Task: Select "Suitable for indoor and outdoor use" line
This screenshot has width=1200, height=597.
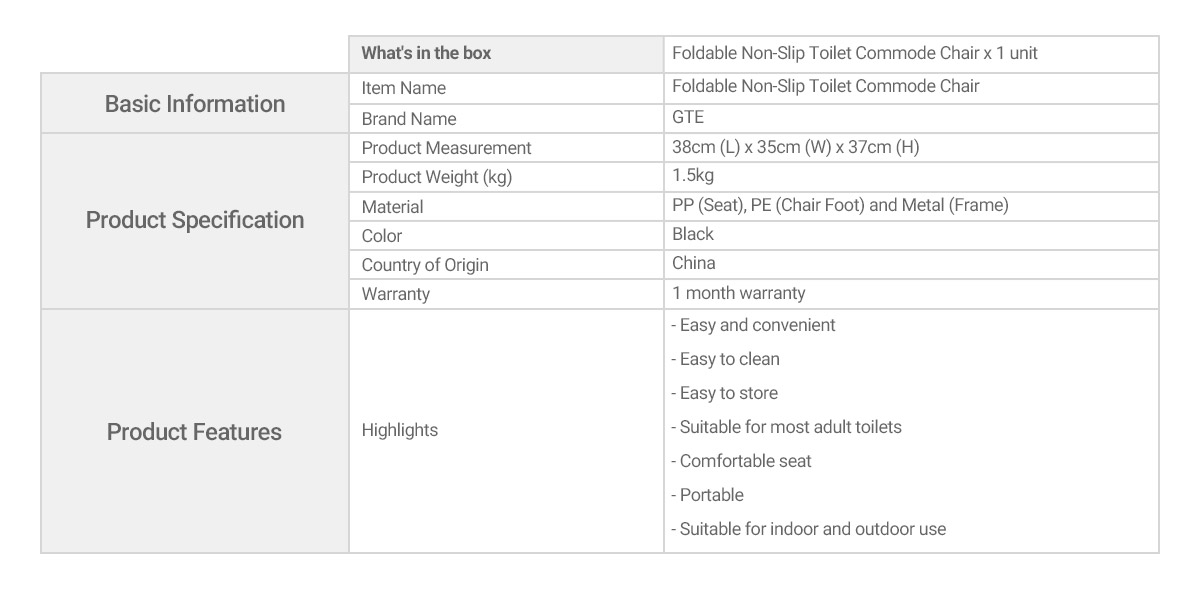Action: click(x=808, y=529)
